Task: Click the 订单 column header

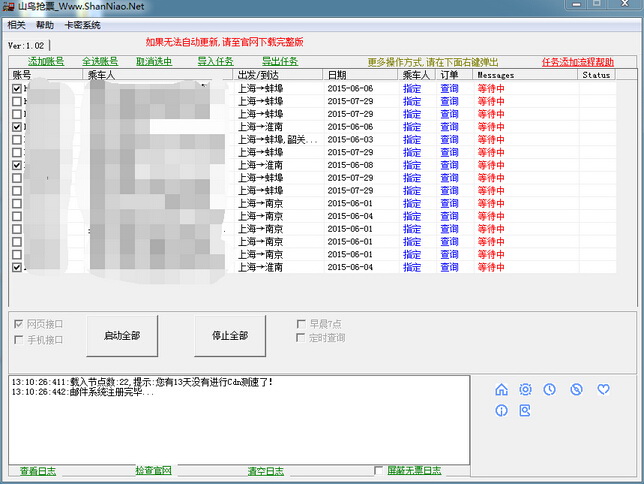Action: click(453, 75)
